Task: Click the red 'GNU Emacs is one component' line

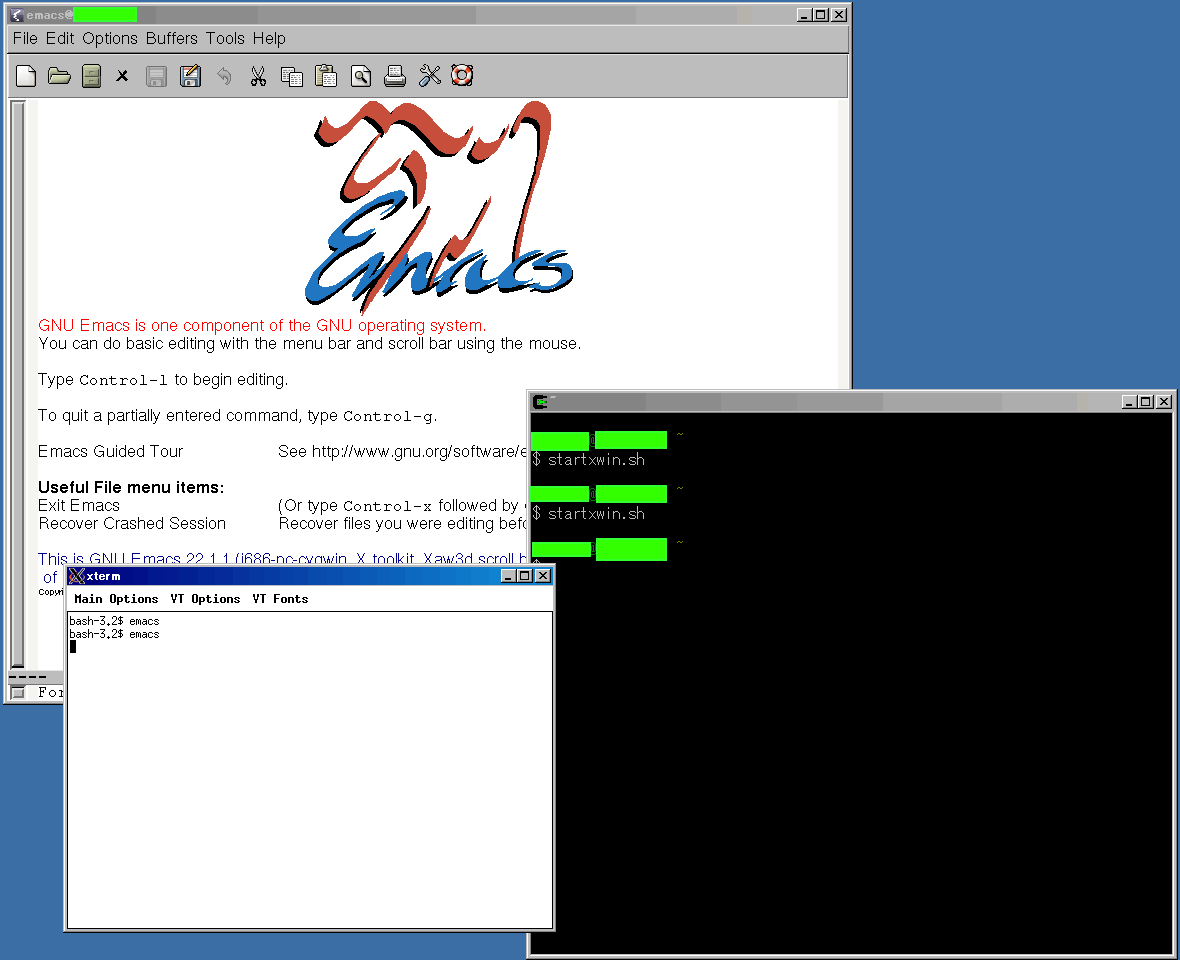Action: pos(262,325)
